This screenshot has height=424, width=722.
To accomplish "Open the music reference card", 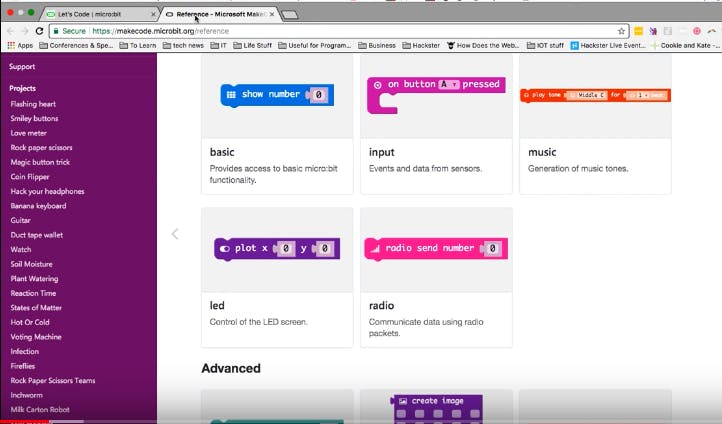I will click(x=595, y=124).
